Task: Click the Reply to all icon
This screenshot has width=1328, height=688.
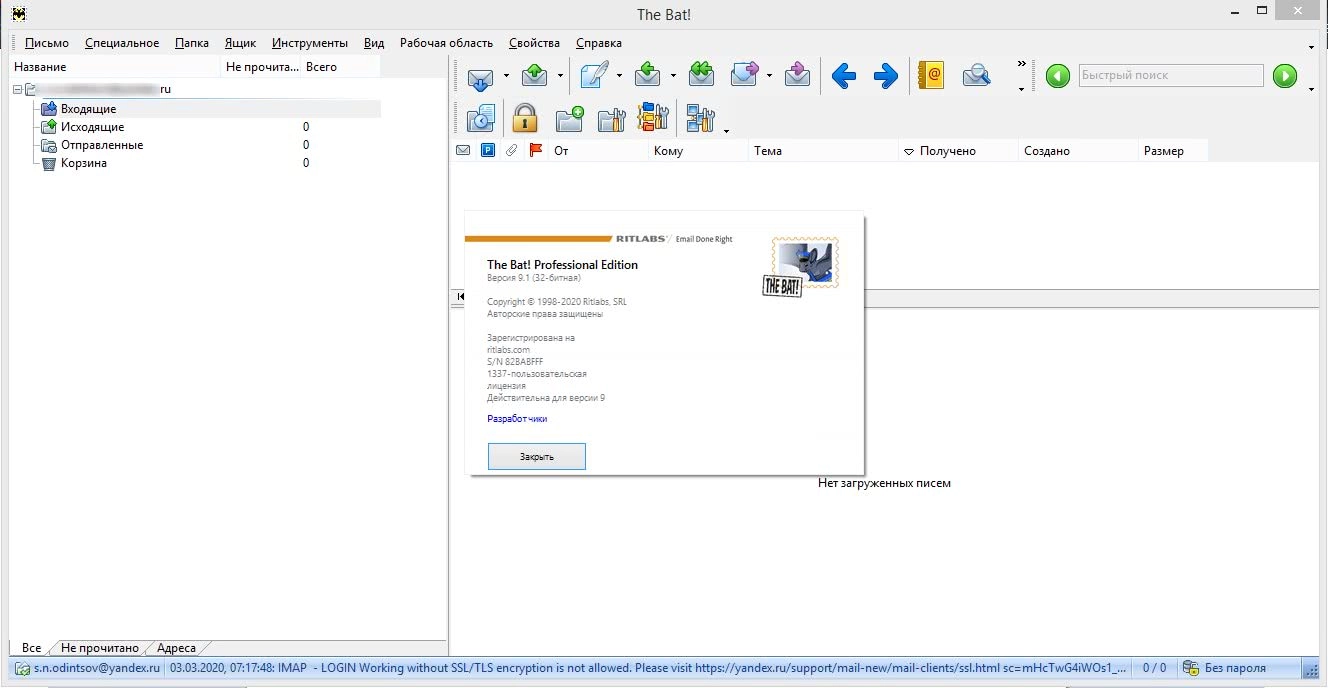Action: [x=702, y=75]
